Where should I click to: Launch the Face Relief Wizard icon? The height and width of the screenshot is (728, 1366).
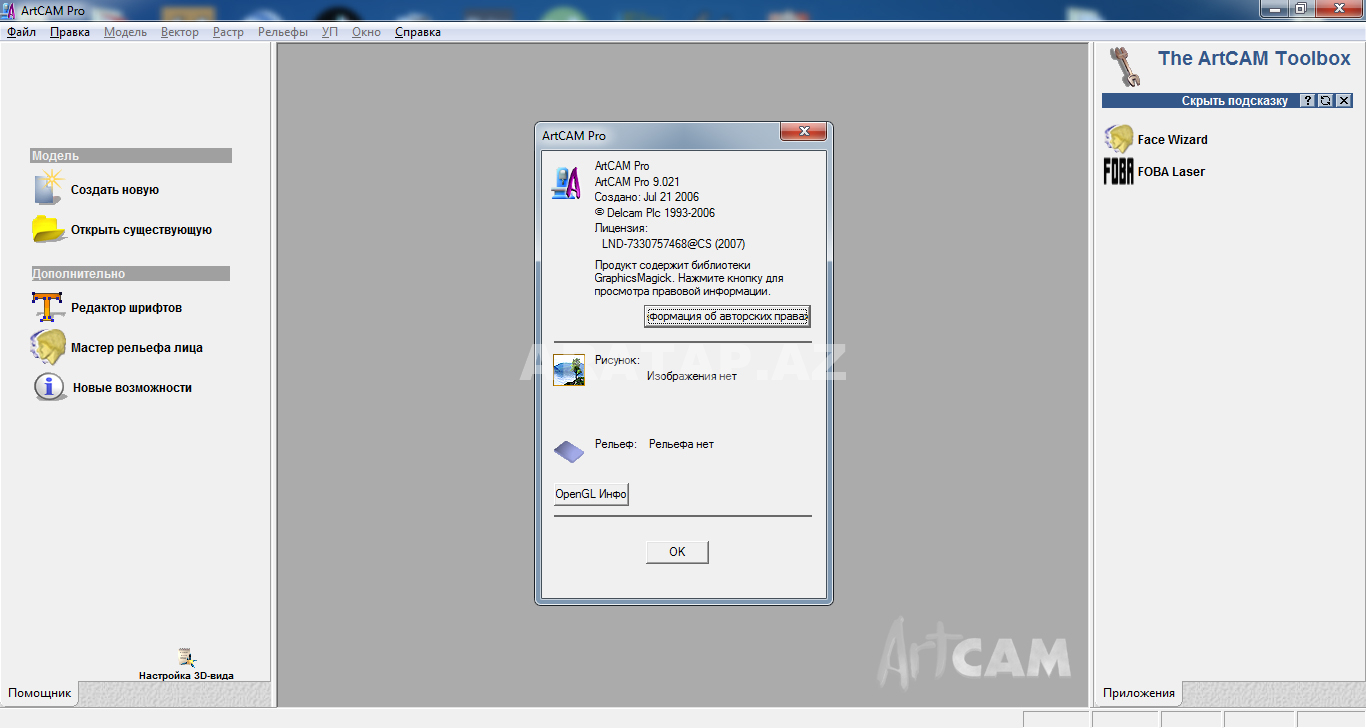point(48,347)
